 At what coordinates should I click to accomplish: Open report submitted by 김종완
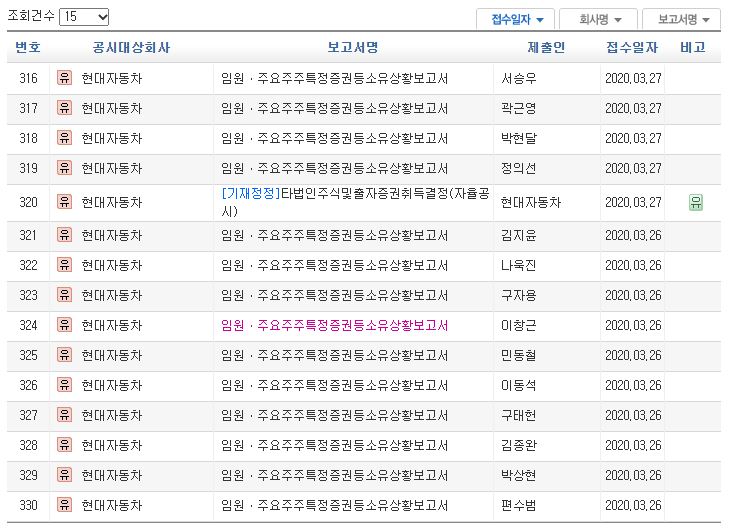click(x=334, y=445)
